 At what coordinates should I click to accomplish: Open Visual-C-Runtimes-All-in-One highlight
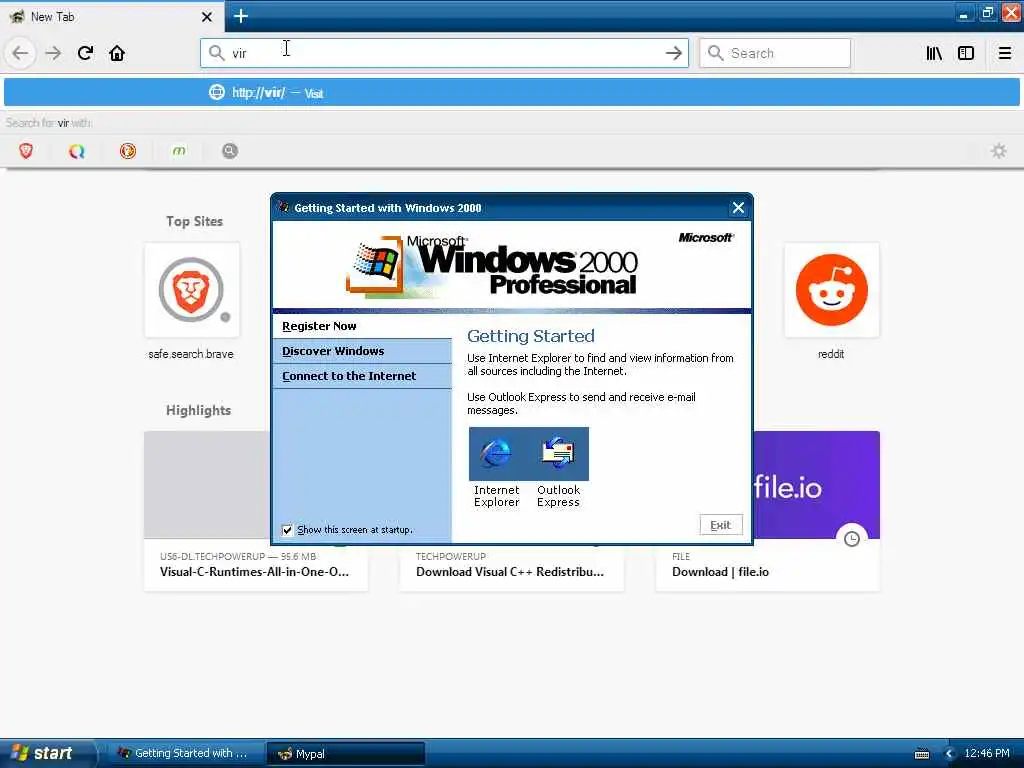coord(255,572)
